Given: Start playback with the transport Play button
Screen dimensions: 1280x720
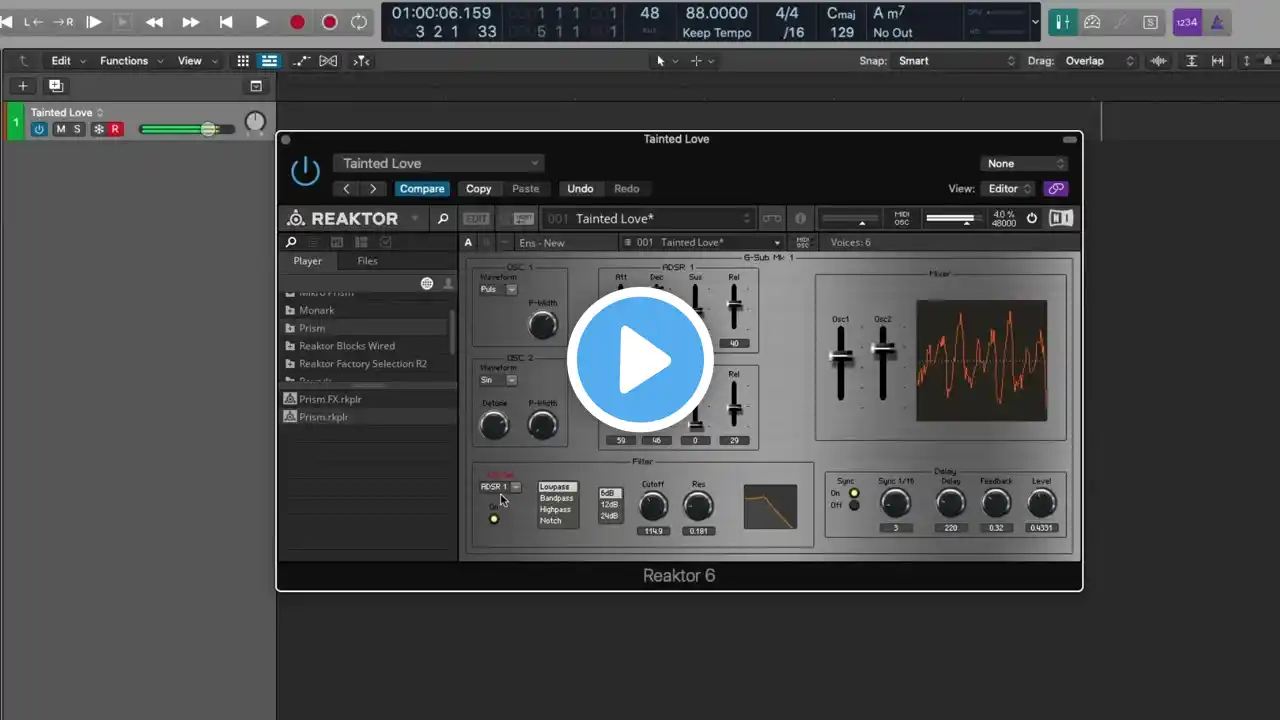Looking at the screenshot, I should (261, 22).
